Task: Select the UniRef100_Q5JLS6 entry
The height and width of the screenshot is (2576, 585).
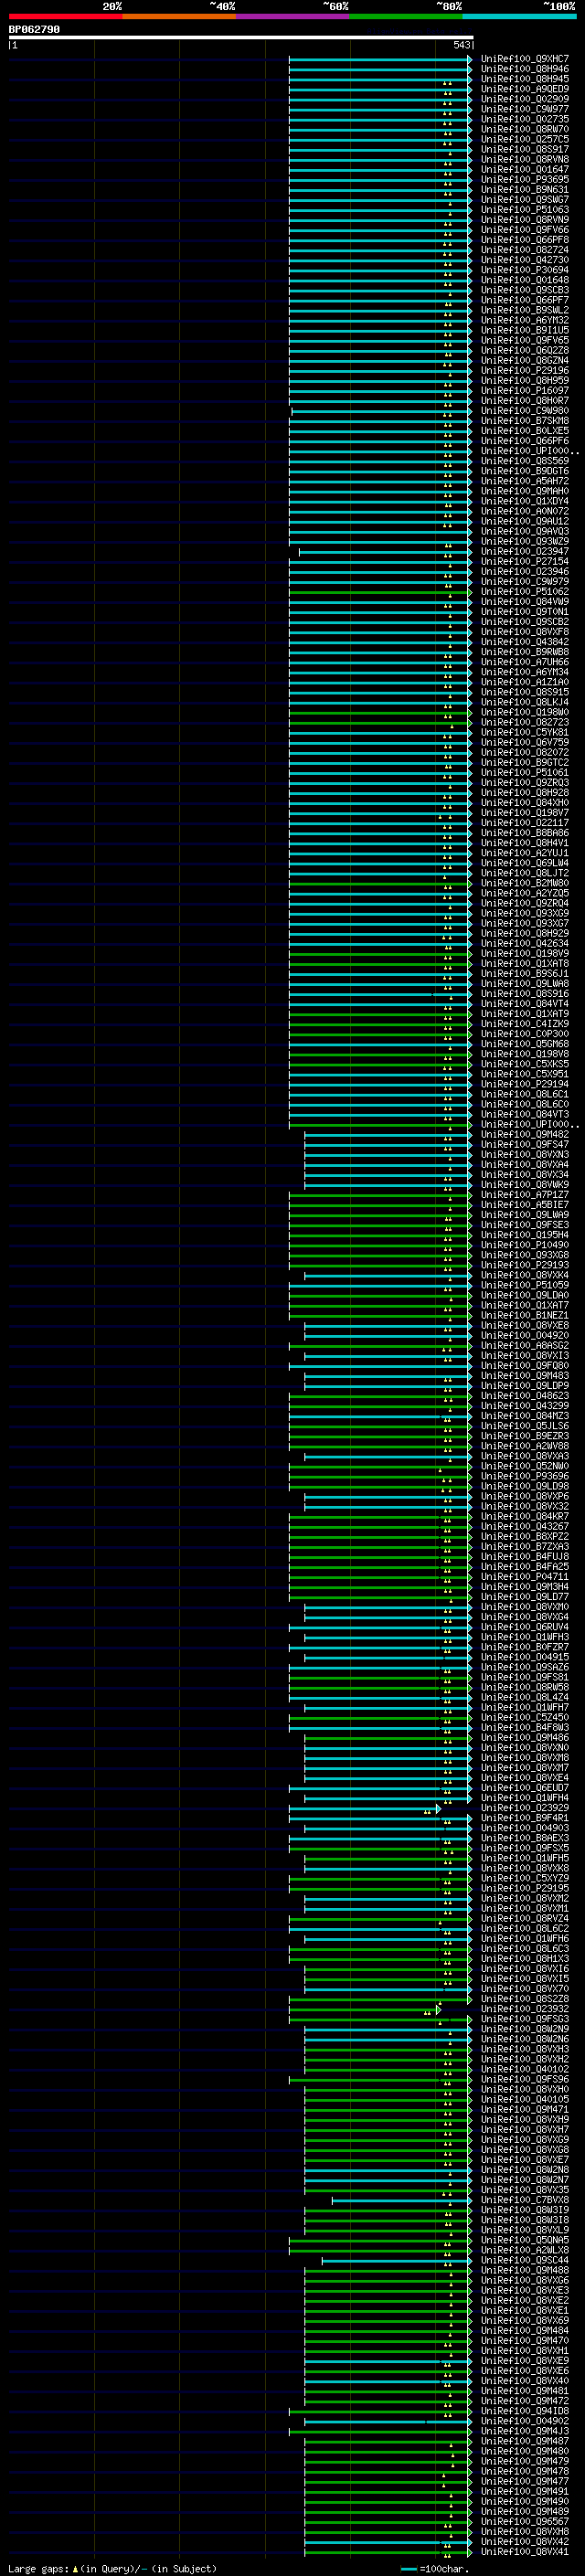Action: click(x=525, y=1426)
